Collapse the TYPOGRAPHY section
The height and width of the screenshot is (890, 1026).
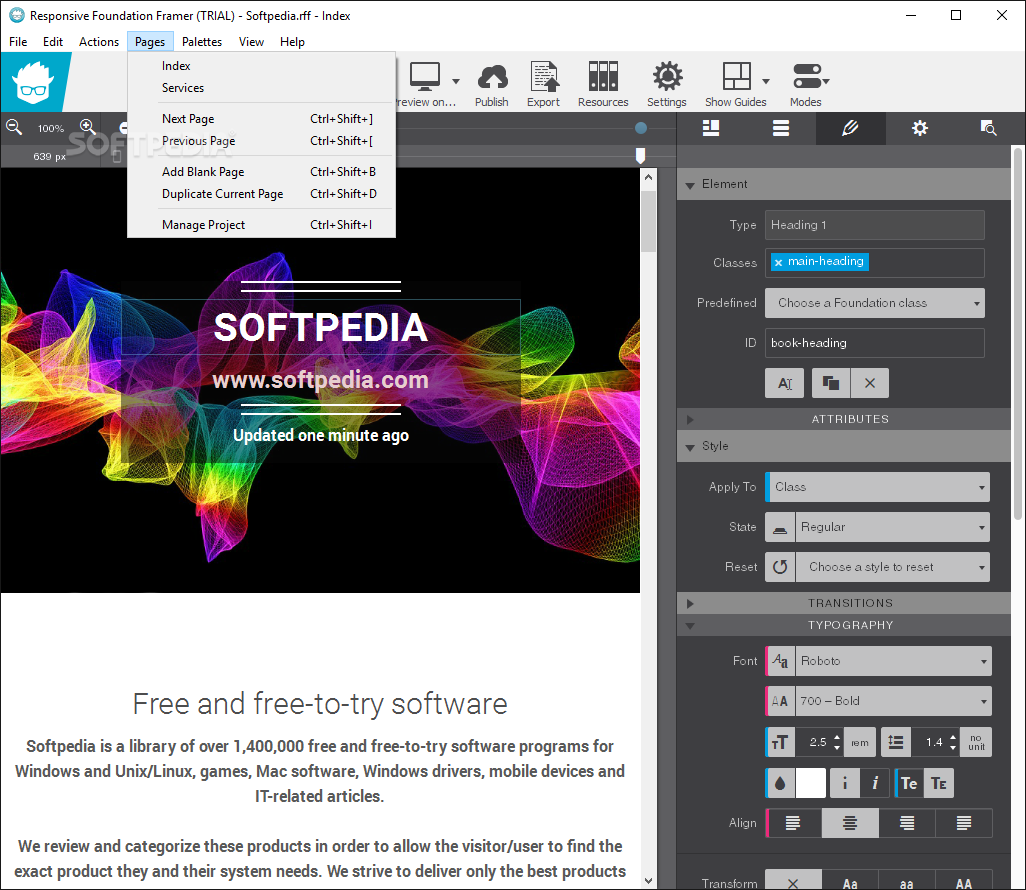[690, 626]
